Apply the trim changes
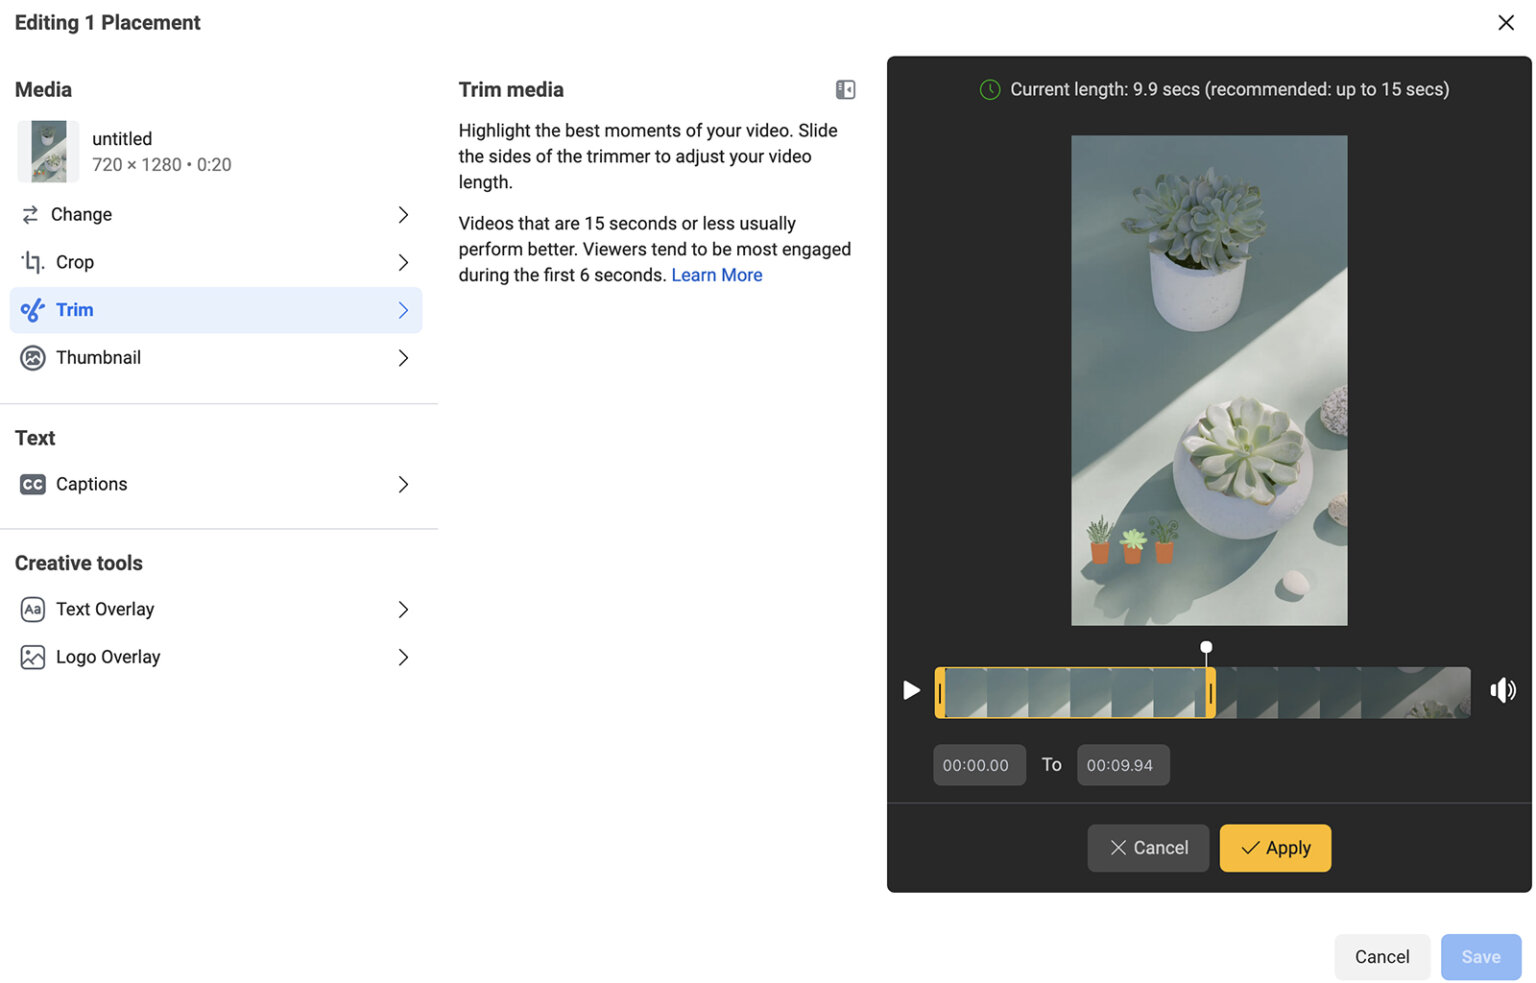Image resolution: width=1536 pixels, height=983 pixels. click(1274, 847)
